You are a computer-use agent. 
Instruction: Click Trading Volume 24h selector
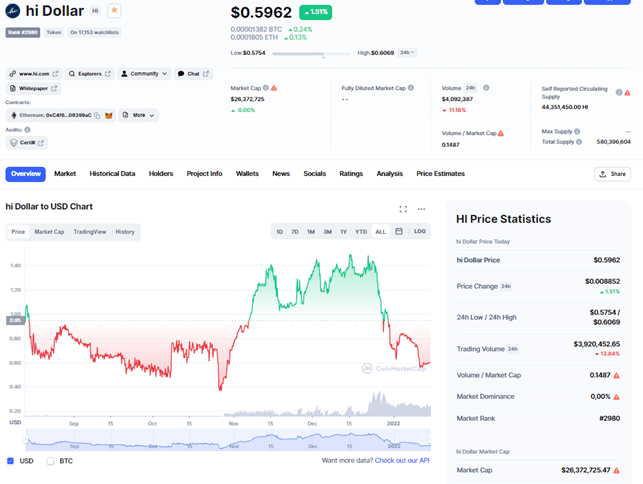pos(513,349)
